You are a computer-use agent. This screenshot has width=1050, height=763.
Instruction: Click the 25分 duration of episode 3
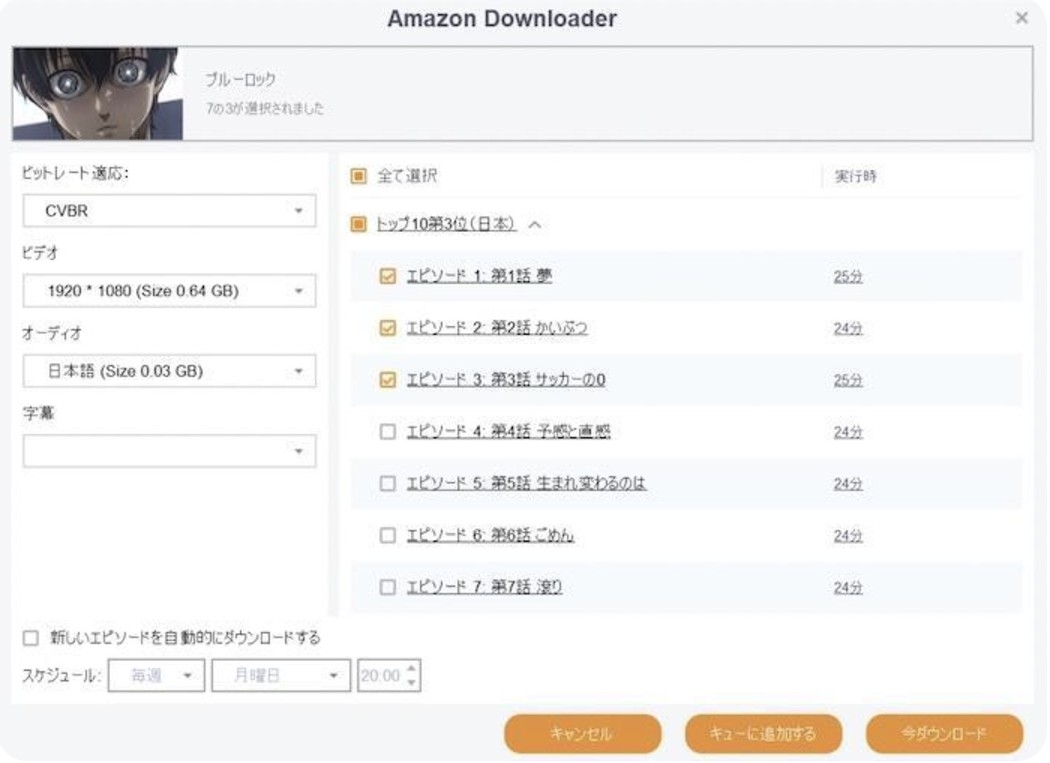pos(848,380)
